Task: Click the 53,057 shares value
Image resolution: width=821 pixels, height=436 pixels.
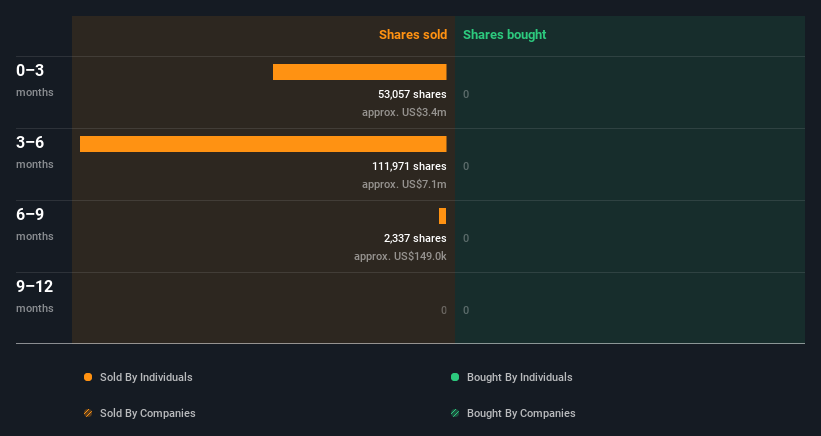Action: pyautogui.click(x=412, y=94)
